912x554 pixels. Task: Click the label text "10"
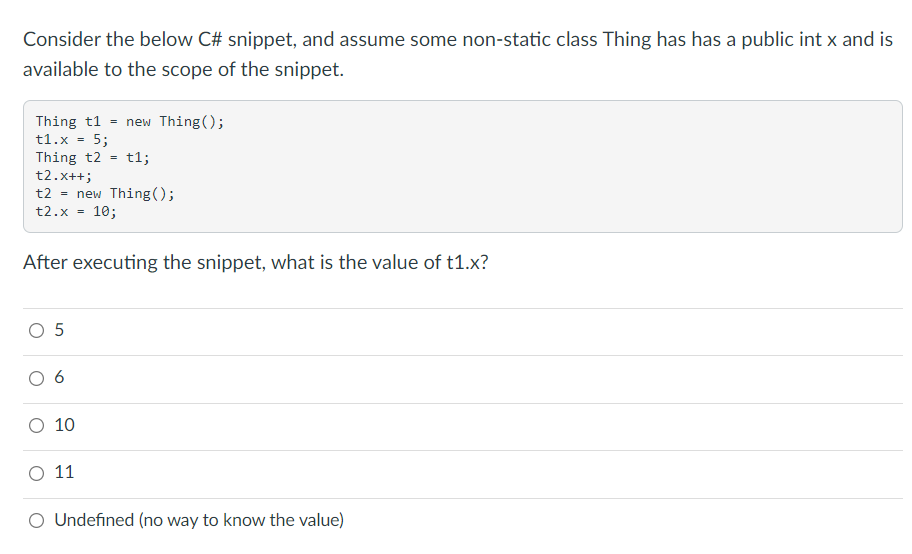(65, 425)
